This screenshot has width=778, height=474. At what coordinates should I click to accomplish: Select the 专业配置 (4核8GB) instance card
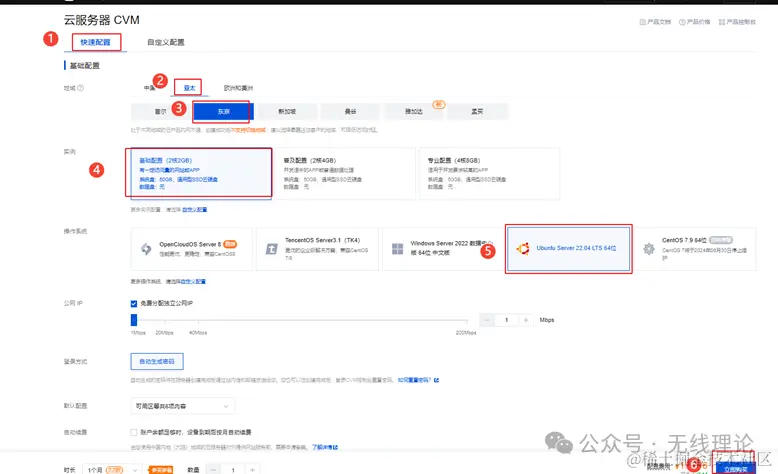tap(489, 173)
